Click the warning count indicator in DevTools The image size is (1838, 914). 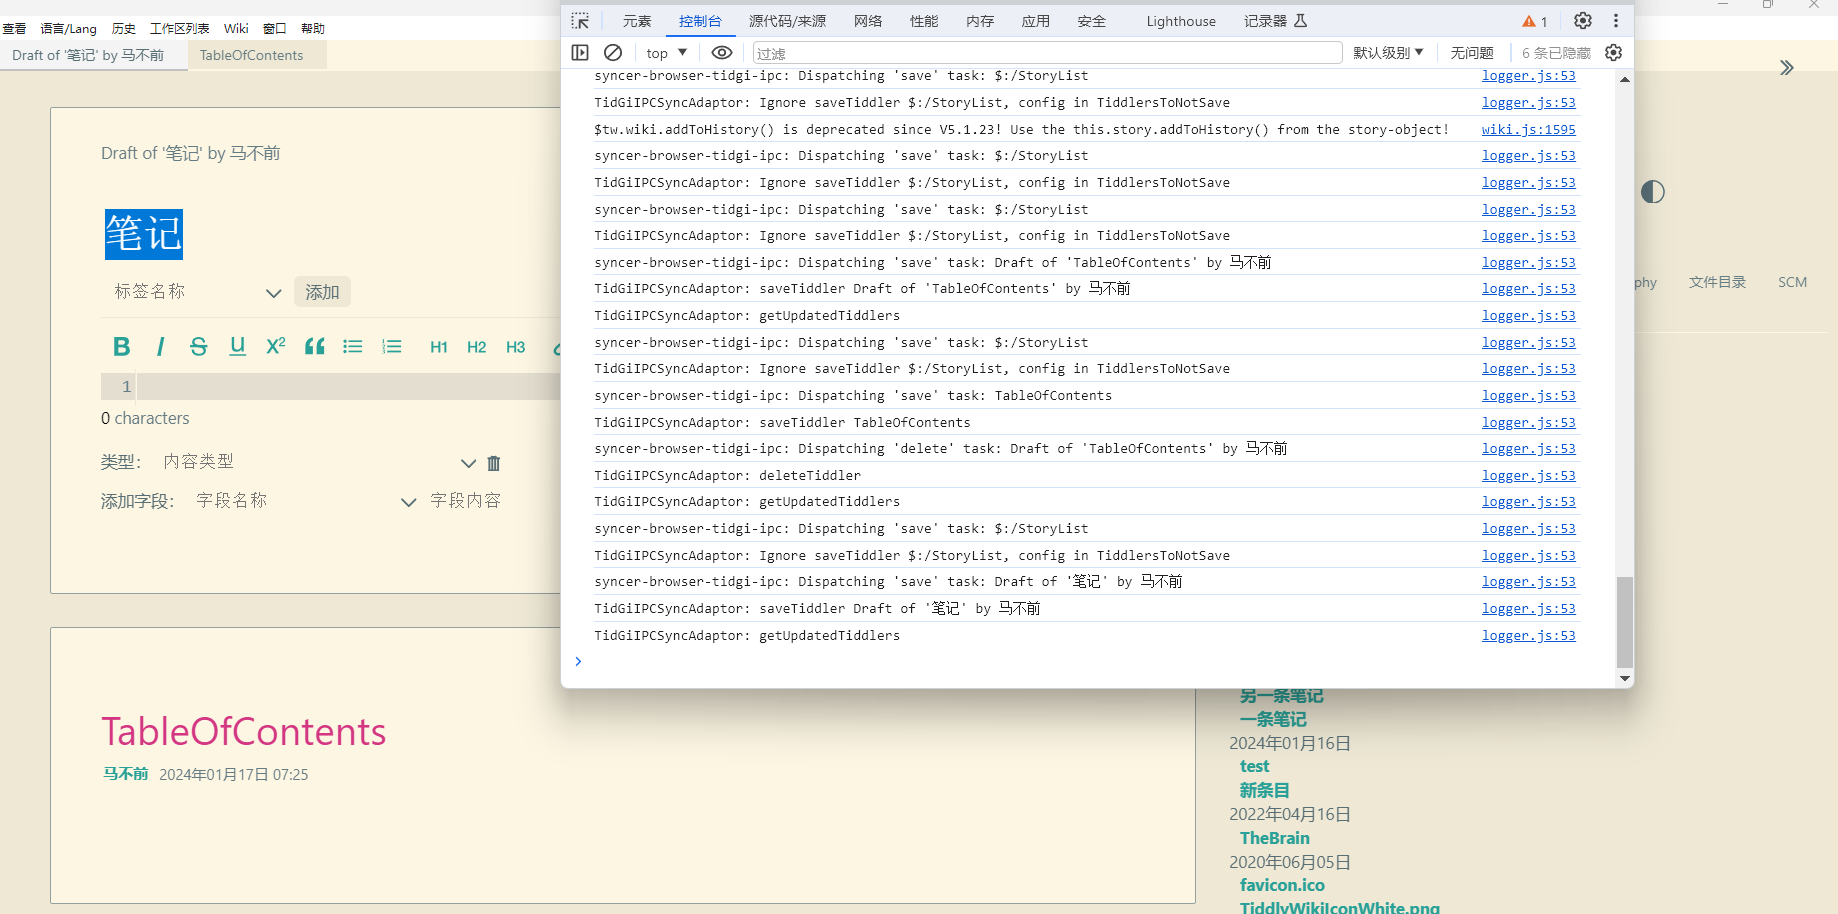(1535, 21)
